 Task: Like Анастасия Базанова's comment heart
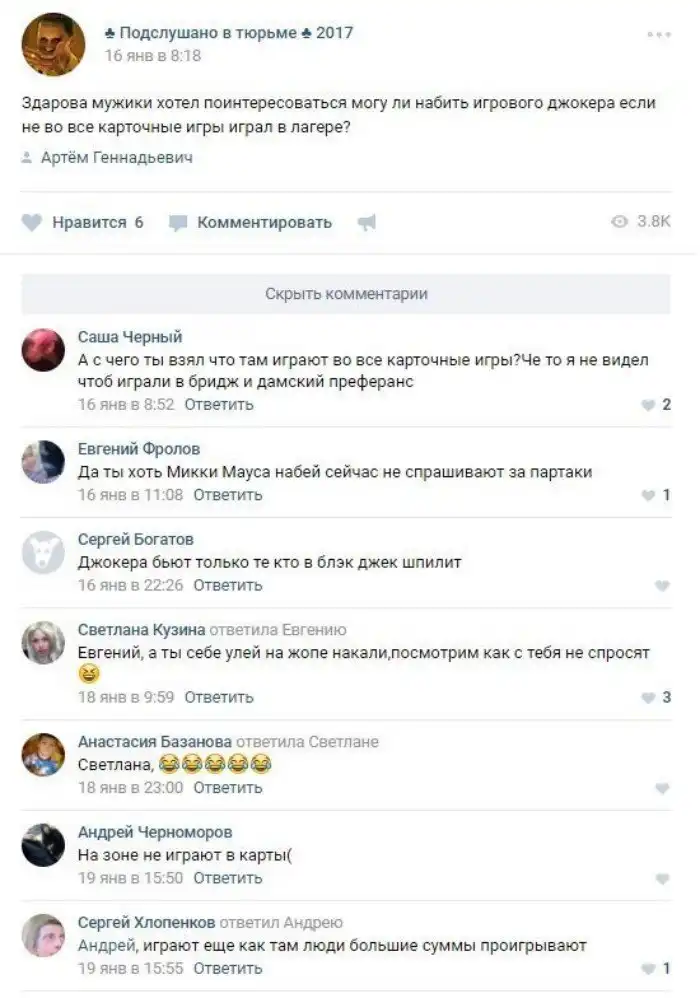(662, 788)
